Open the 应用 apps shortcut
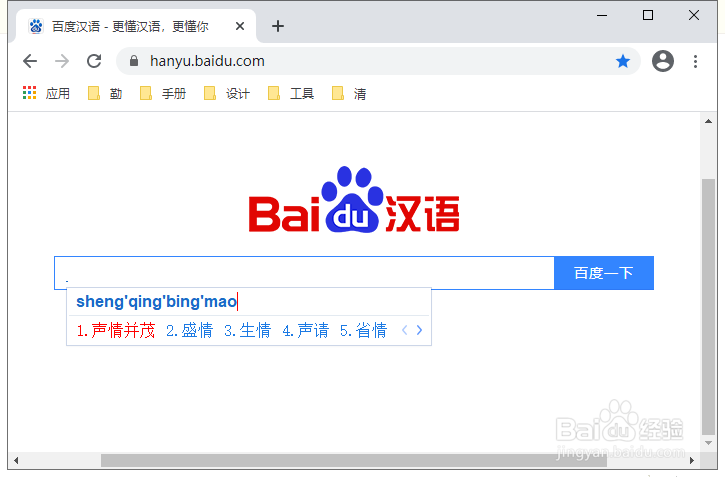This screenshot has width=725, height=477. pyautogui.click(x=46, y=93)
